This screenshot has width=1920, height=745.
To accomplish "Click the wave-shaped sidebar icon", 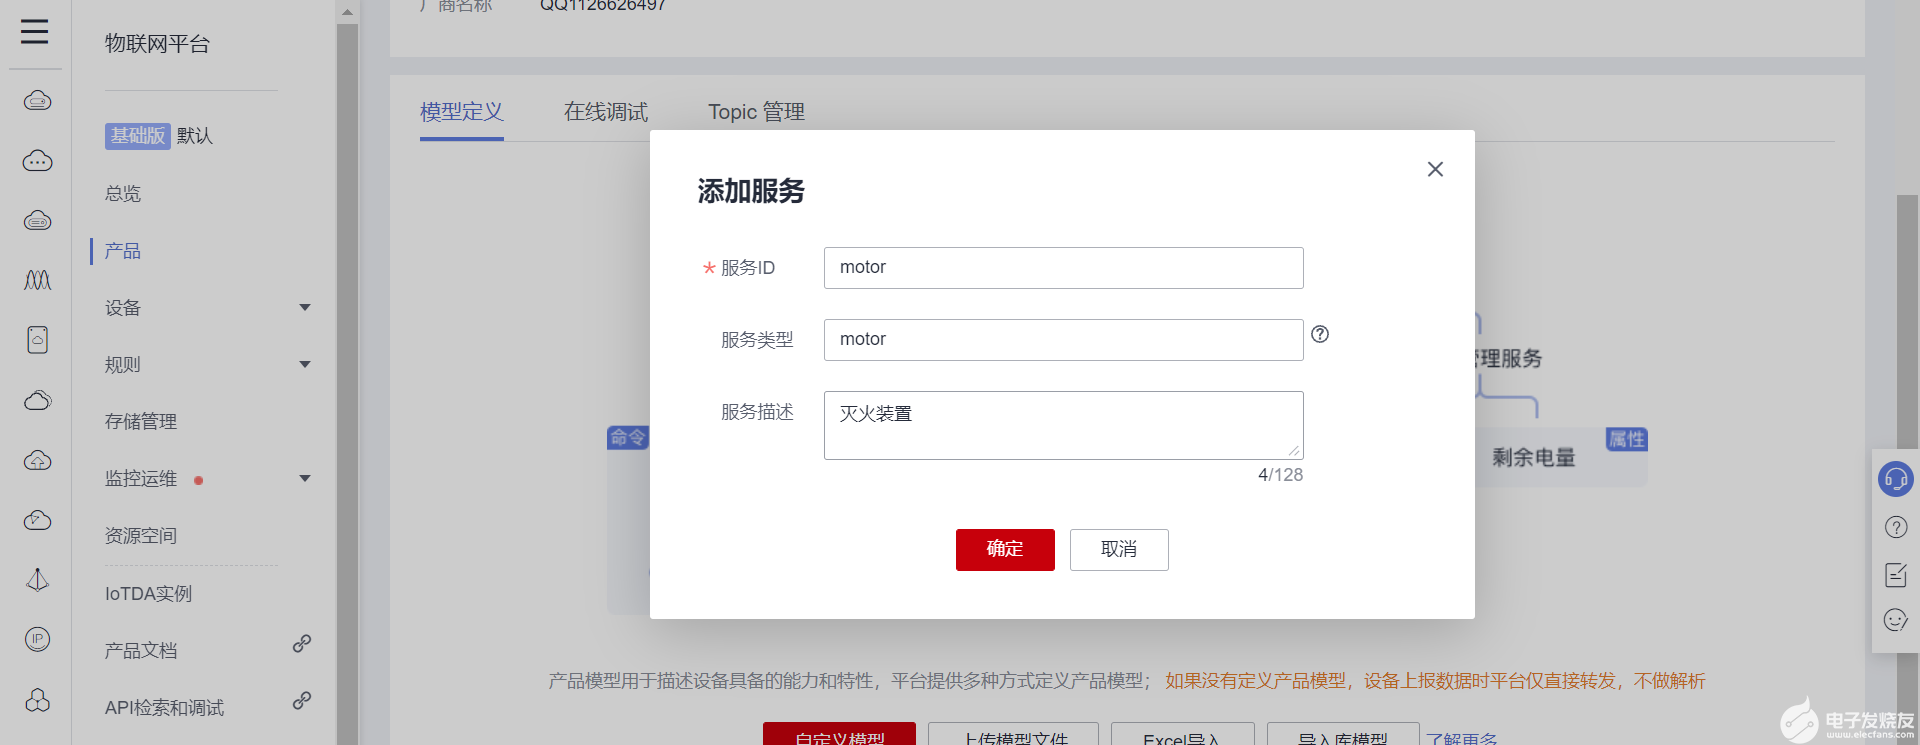I will point(37,280).
